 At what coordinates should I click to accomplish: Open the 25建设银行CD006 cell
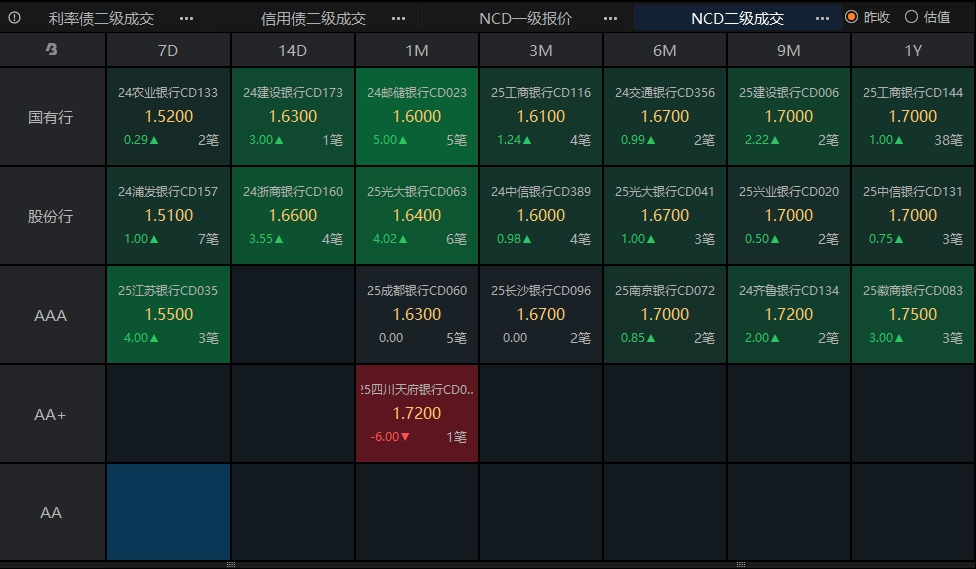[789, 116]
